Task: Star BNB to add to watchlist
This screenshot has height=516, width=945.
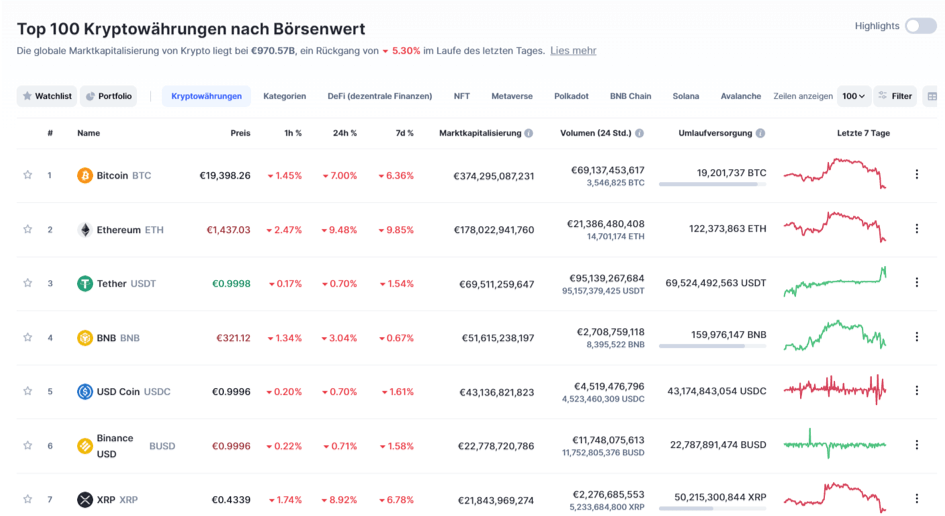Action: tap(28, 337)
